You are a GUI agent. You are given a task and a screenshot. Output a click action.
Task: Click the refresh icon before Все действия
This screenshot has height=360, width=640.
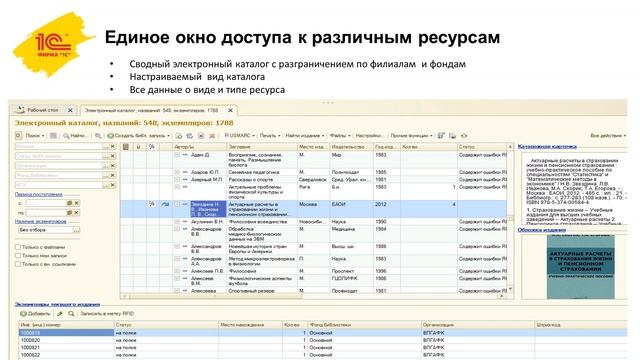coord(464,136)
